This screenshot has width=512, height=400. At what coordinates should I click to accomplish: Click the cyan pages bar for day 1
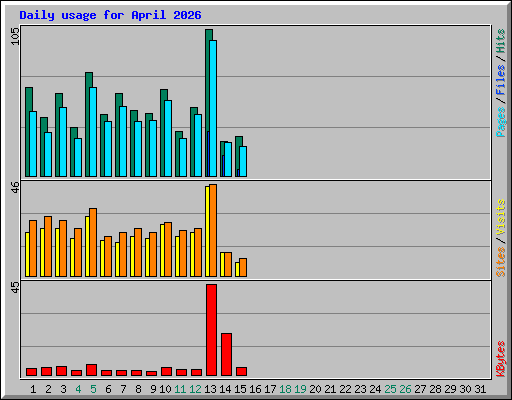pos(33,144)
